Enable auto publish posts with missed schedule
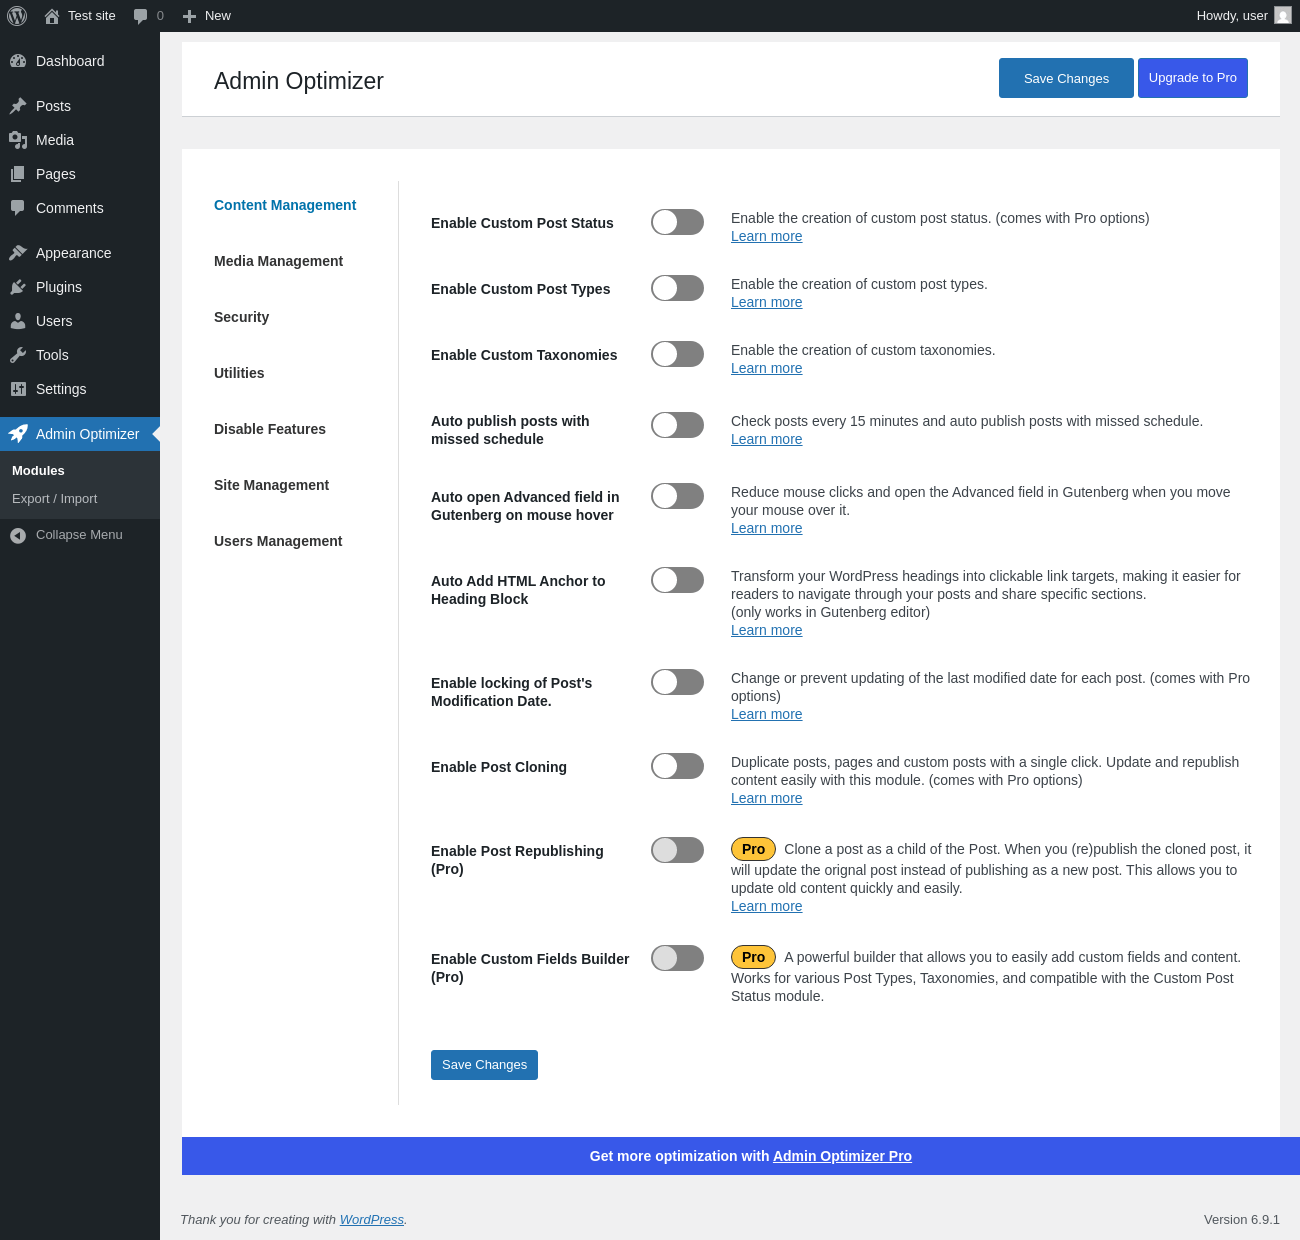The image size is (1300, 1240). click(677, 425)
